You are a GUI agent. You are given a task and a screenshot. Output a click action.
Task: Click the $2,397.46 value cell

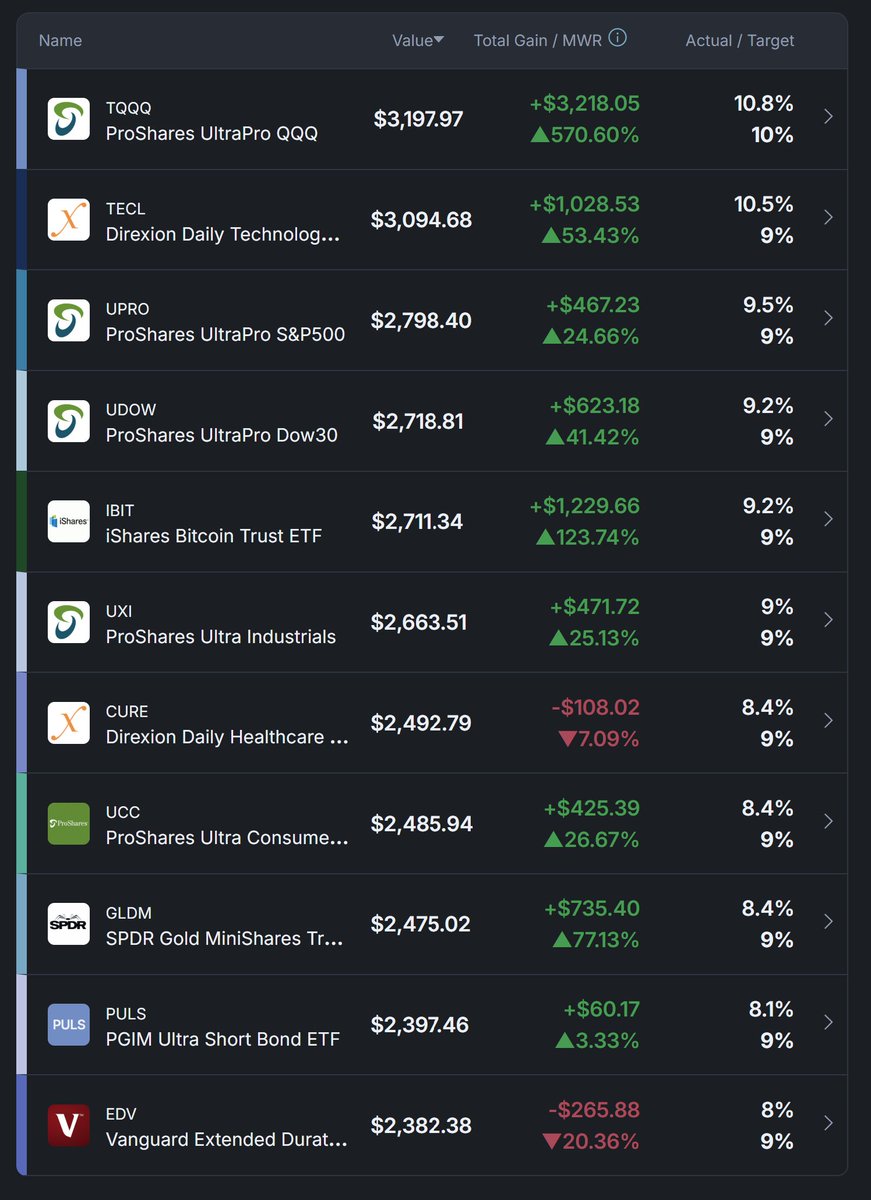click(420, 1025)
